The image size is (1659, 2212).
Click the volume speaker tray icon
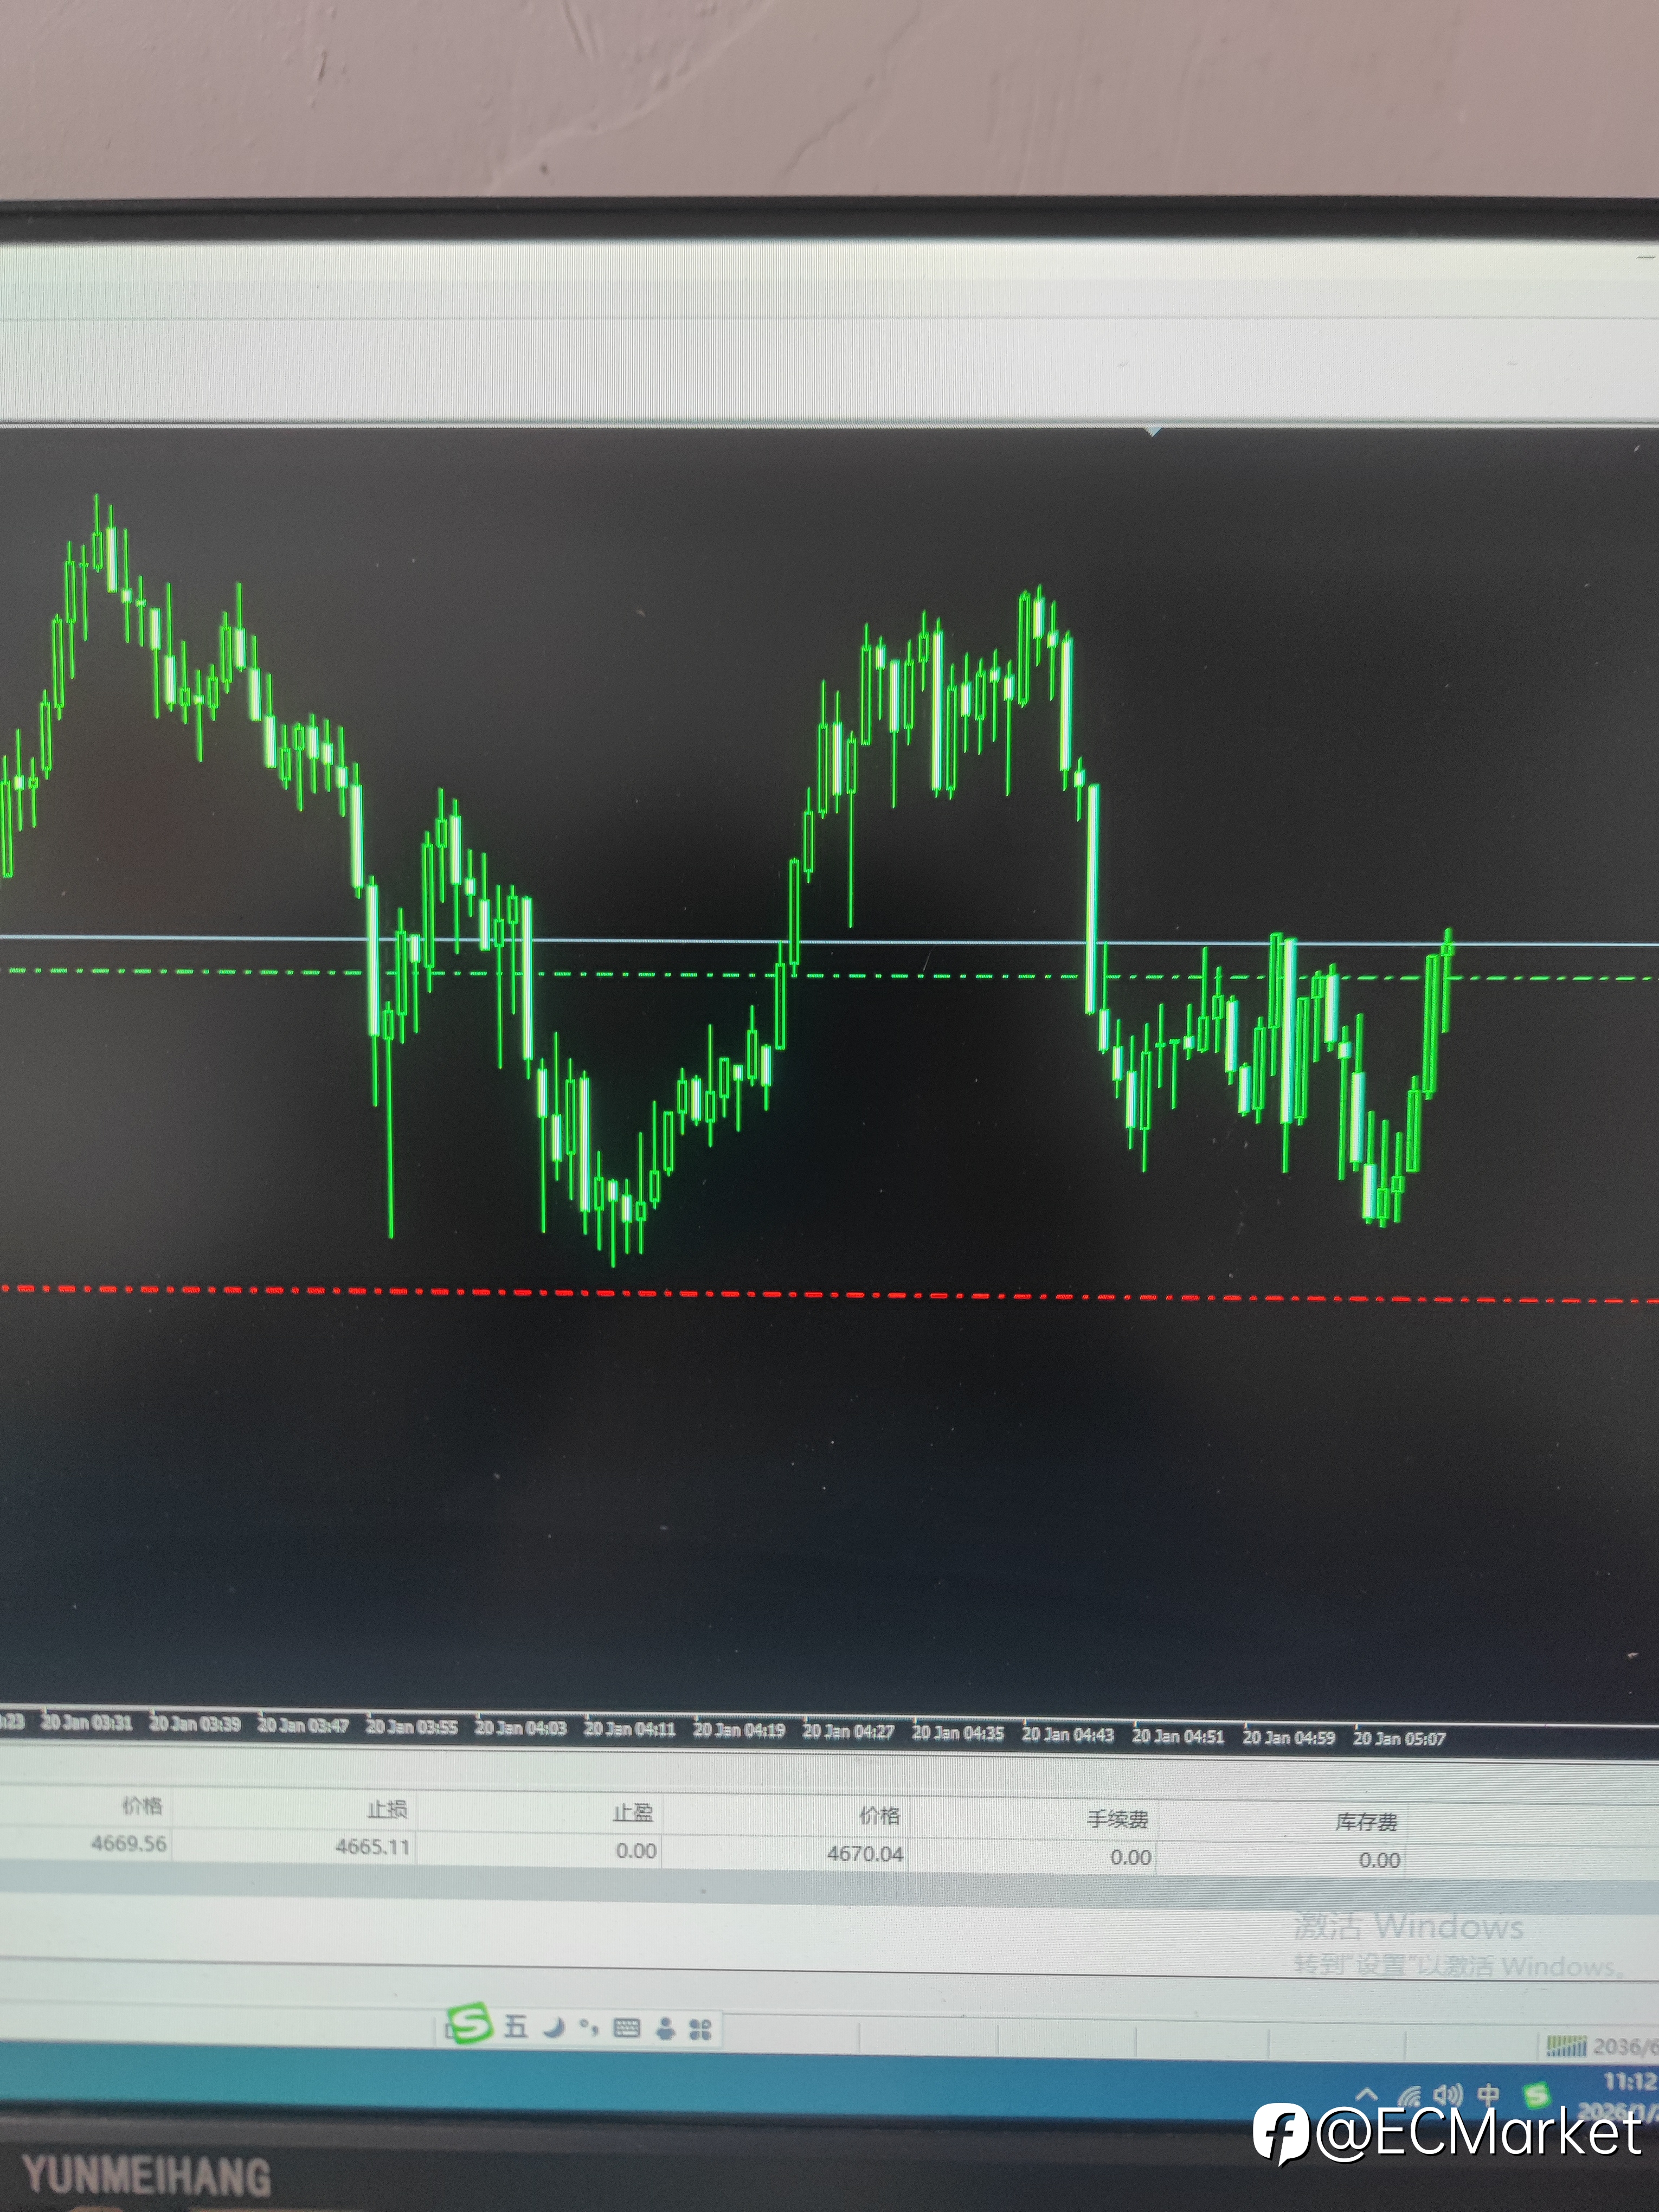1447,2095
